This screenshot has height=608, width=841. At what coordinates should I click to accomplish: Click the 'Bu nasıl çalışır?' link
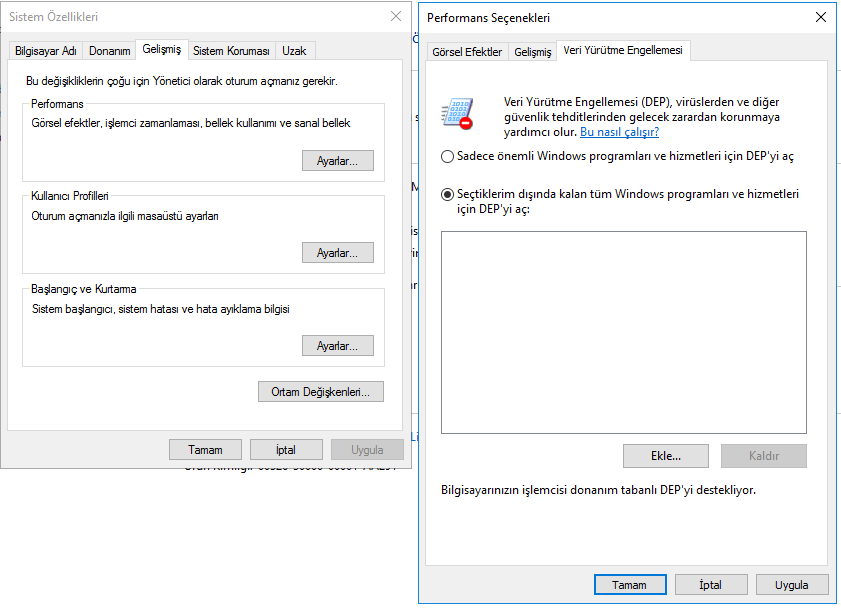tap(619, 132)
